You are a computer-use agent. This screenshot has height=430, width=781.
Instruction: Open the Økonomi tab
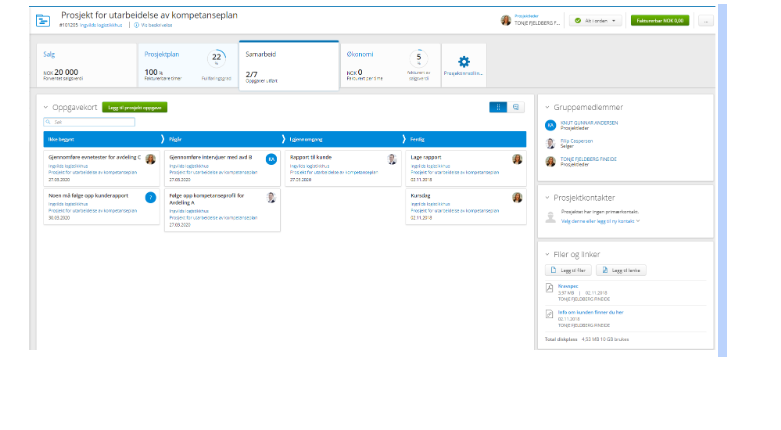(x=390, y=65)
